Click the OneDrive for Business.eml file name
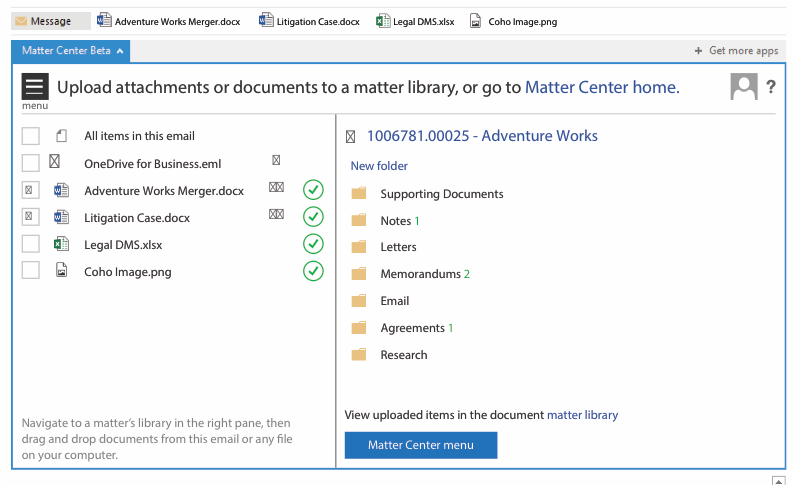The height and width of the screenshot is (485, 793). (x=153, y=163)
